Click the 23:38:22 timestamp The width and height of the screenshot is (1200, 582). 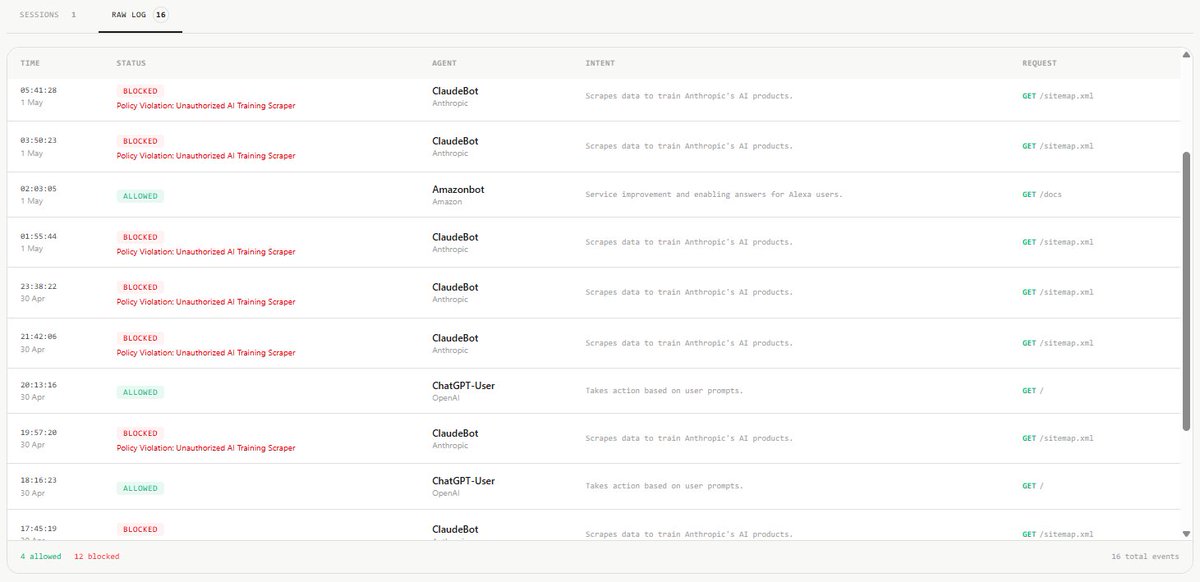pyautogui.click(x=38, y=285)
